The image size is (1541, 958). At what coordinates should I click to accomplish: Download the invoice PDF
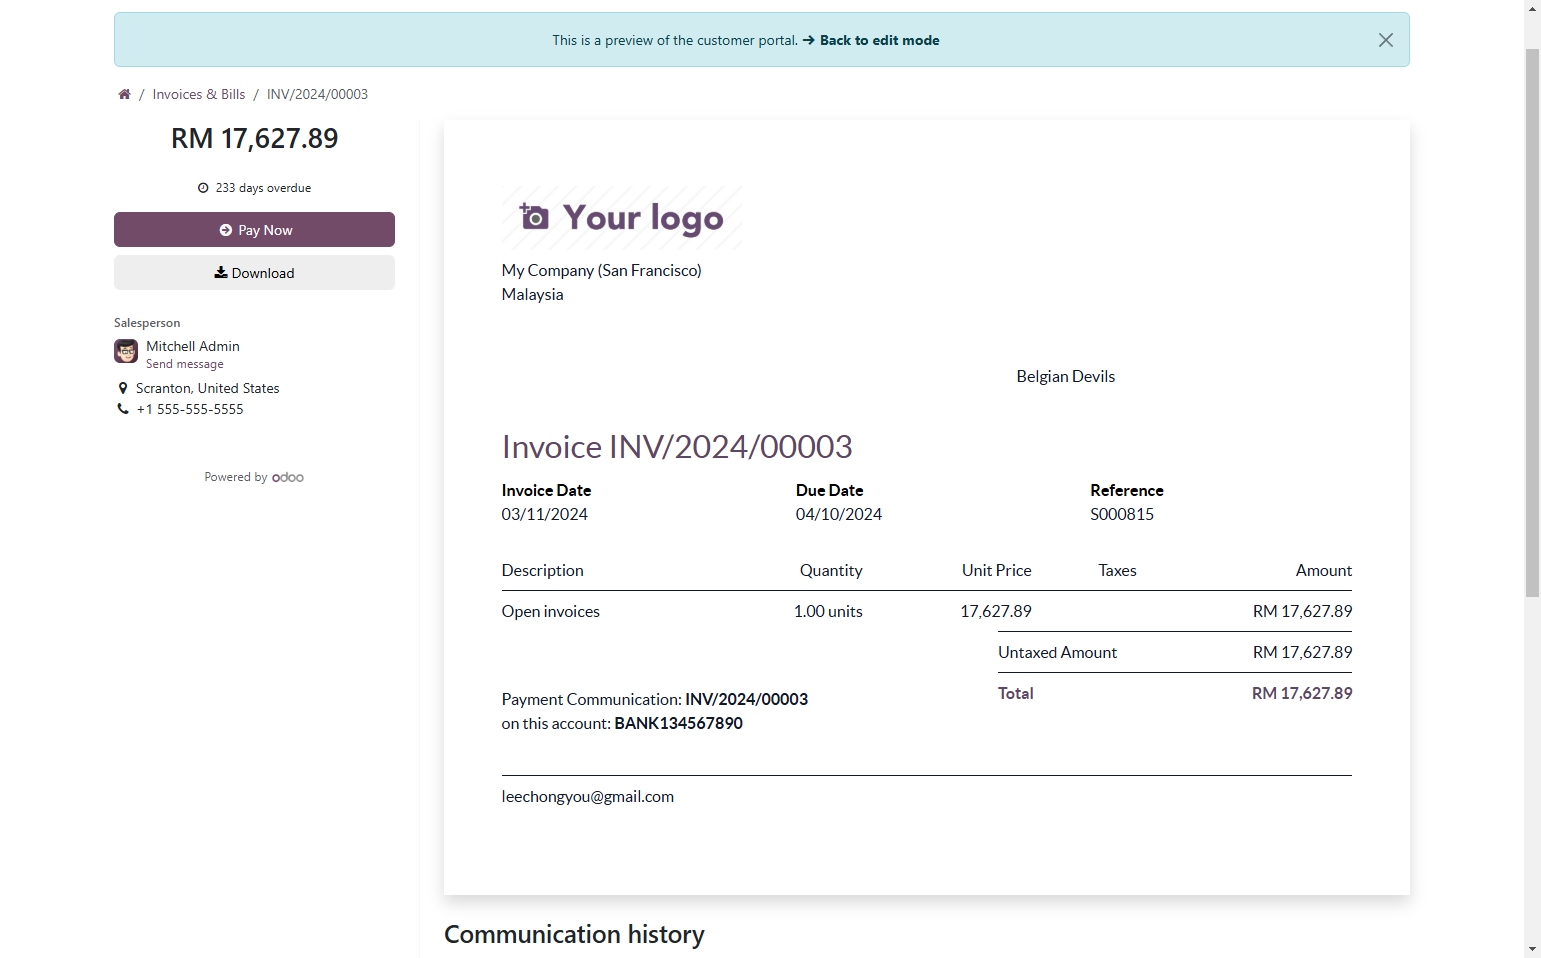254,272
